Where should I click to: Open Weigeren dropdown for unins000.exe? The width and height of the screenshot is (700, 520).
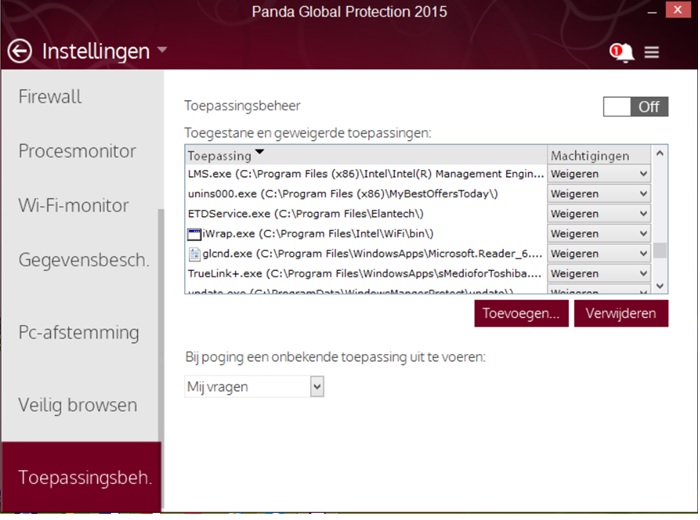(x=599, y=194)
